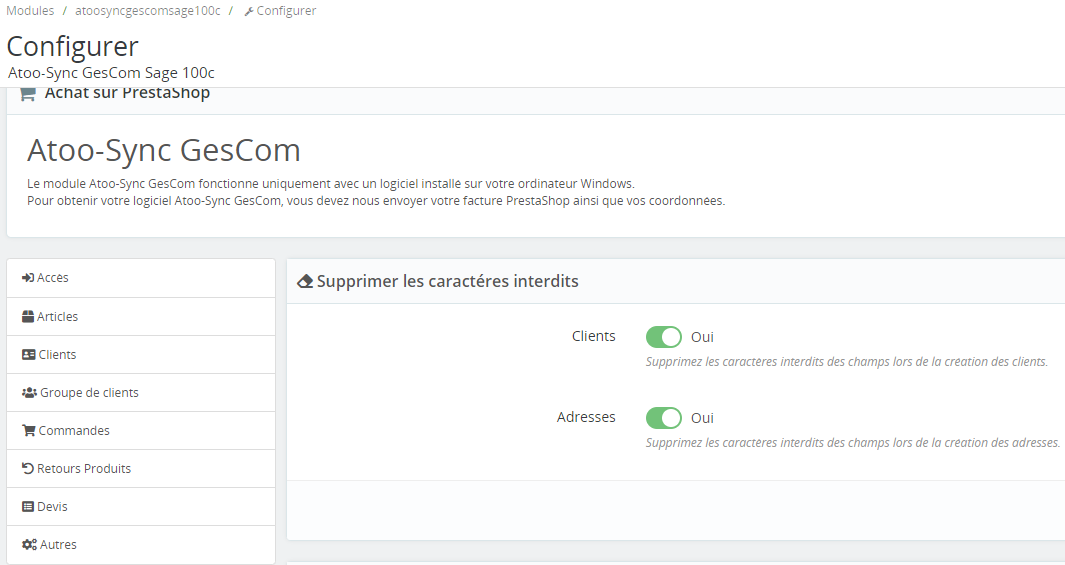The width and height of the screenshot is (1065, 565).
Task: Click the Atoo-Sync GesCom title text
Action: click(x=164, y=150)
